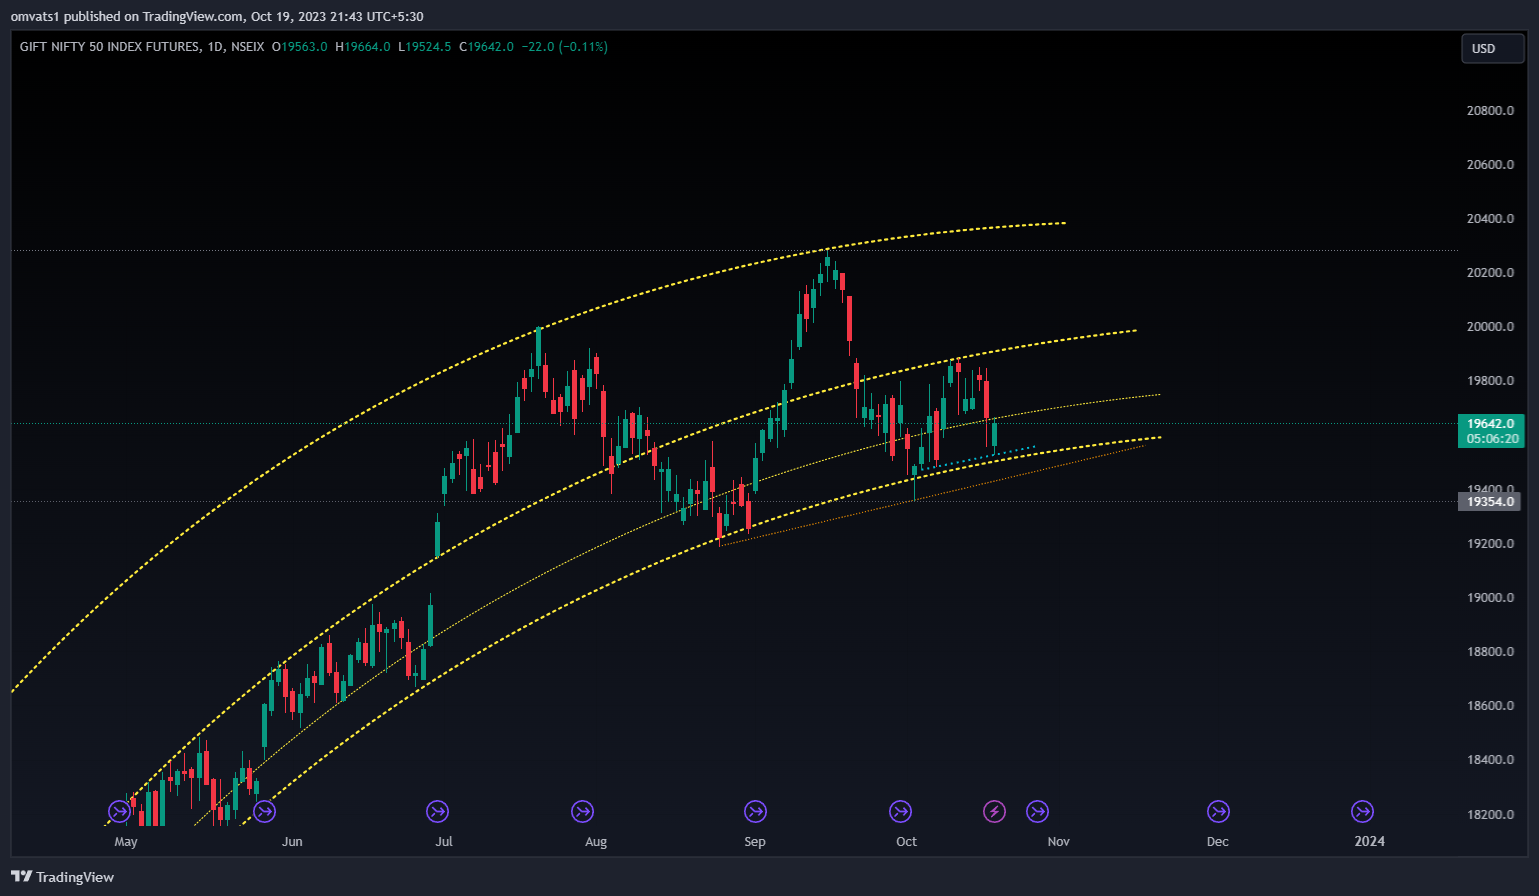The height and width of the screenshot is (896, 1539).
Task: Click the 18200.0 price axis label
Action: pyautogui.click(x=1490, y=815)
